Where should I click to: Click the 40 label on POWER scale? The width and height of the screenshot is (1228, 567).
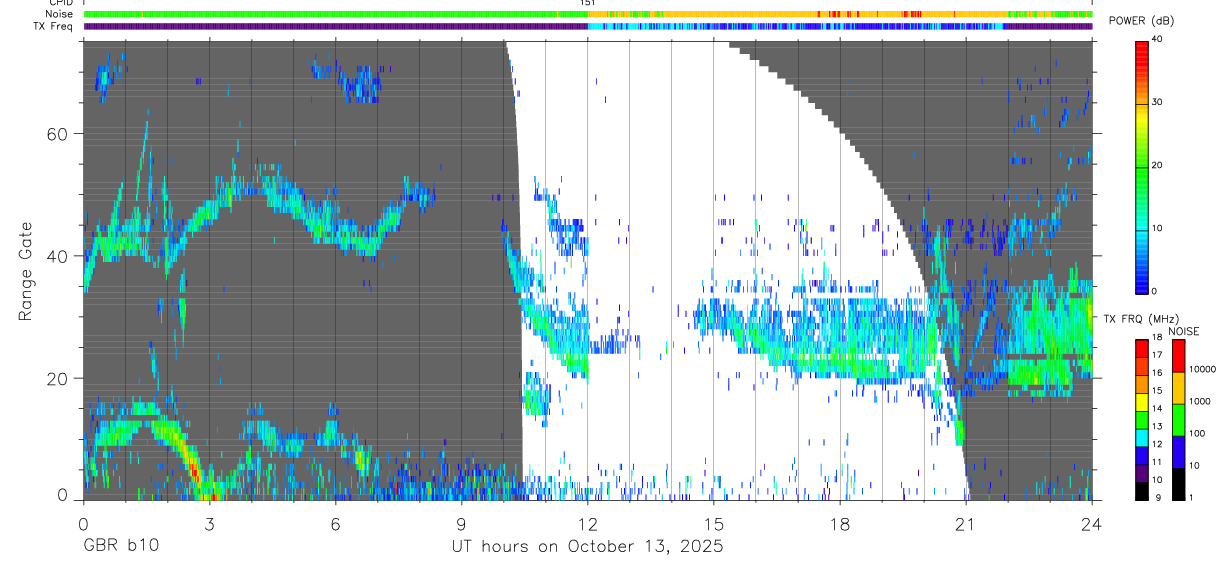click(x=1158, y=39)
